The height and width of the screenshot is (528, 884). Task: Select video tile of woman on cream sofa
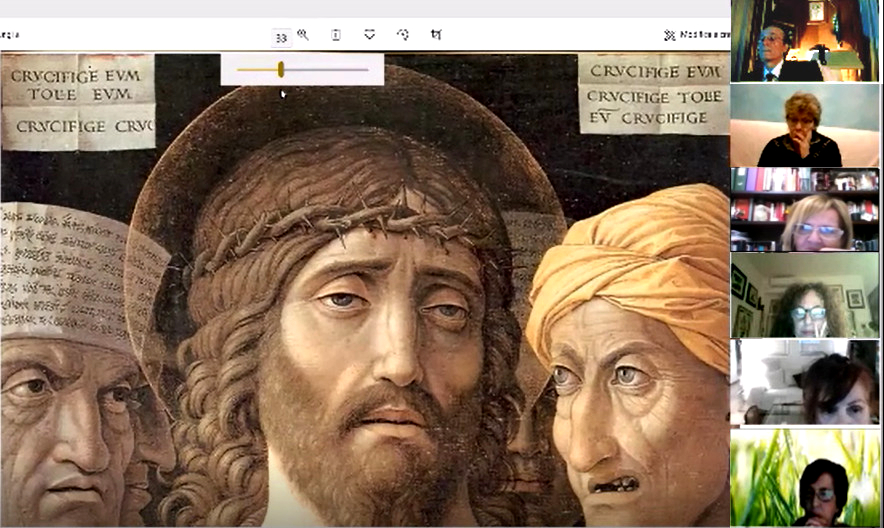805,126
